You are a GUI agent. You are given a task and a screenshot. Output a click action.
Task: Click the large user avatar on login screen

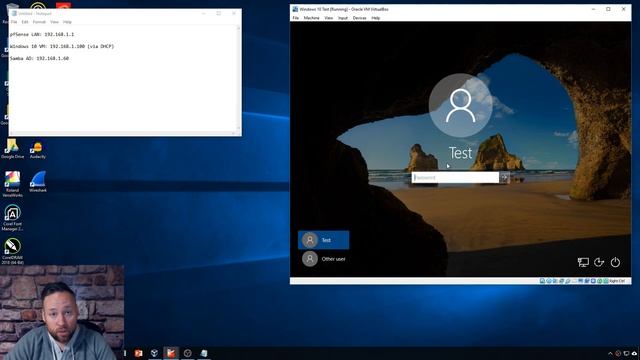point(460,105)
